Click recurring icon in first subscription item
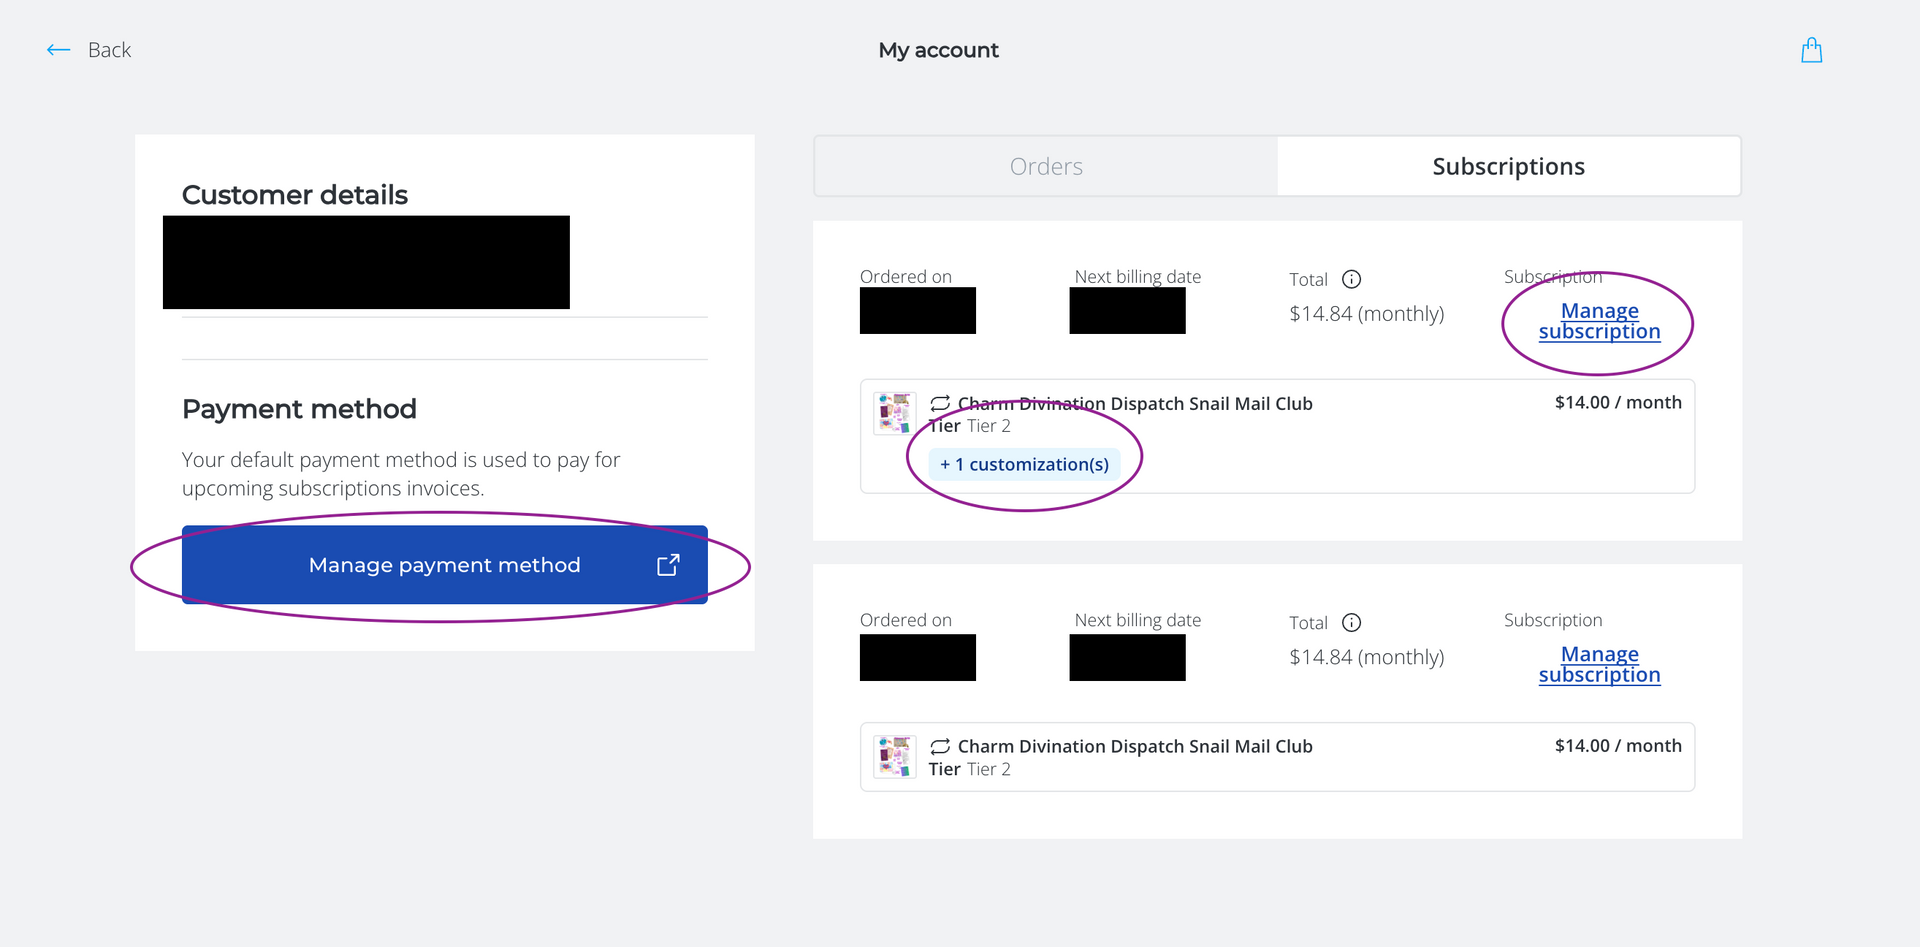 940,404
